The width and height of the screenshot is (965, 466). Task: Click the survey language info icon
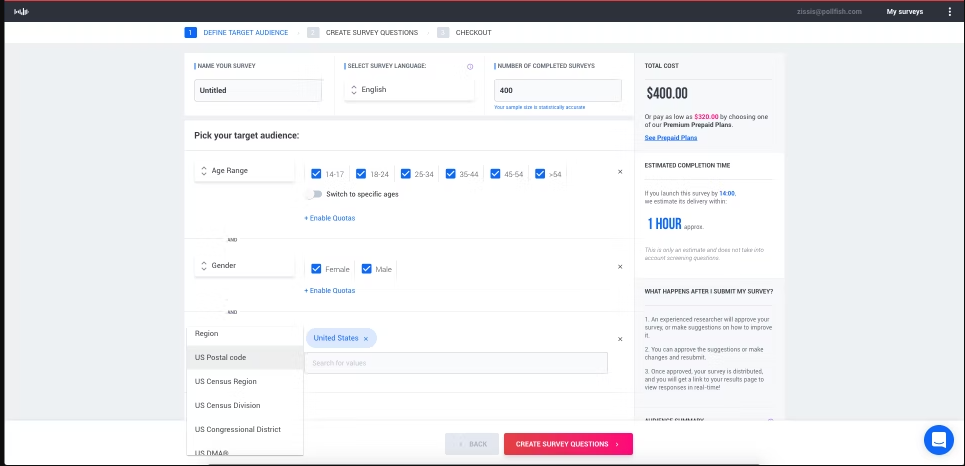coord(470,66)
